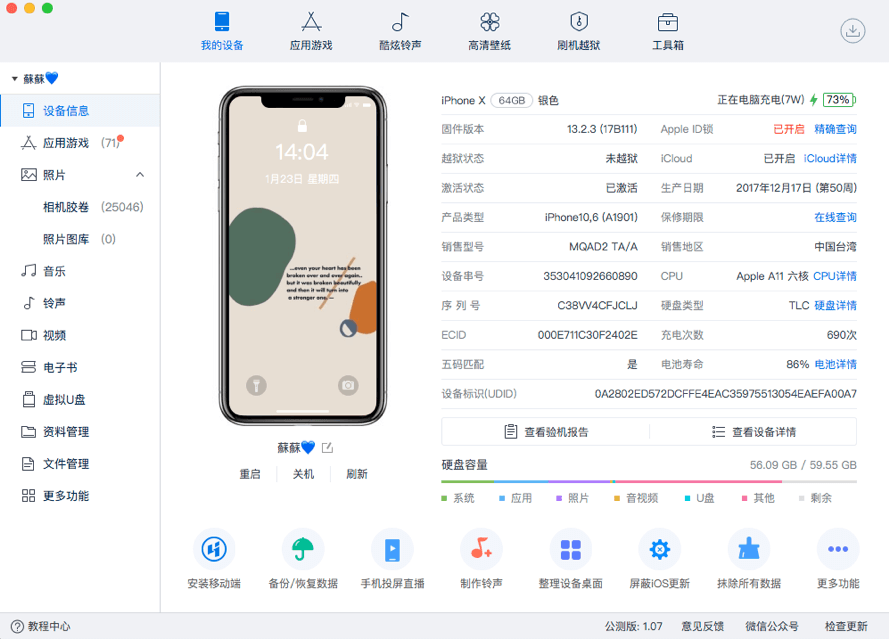This screenshot has height=639, width=889.
Task: Click the pink 其他 legend swatch
Action: pos(744,498)
